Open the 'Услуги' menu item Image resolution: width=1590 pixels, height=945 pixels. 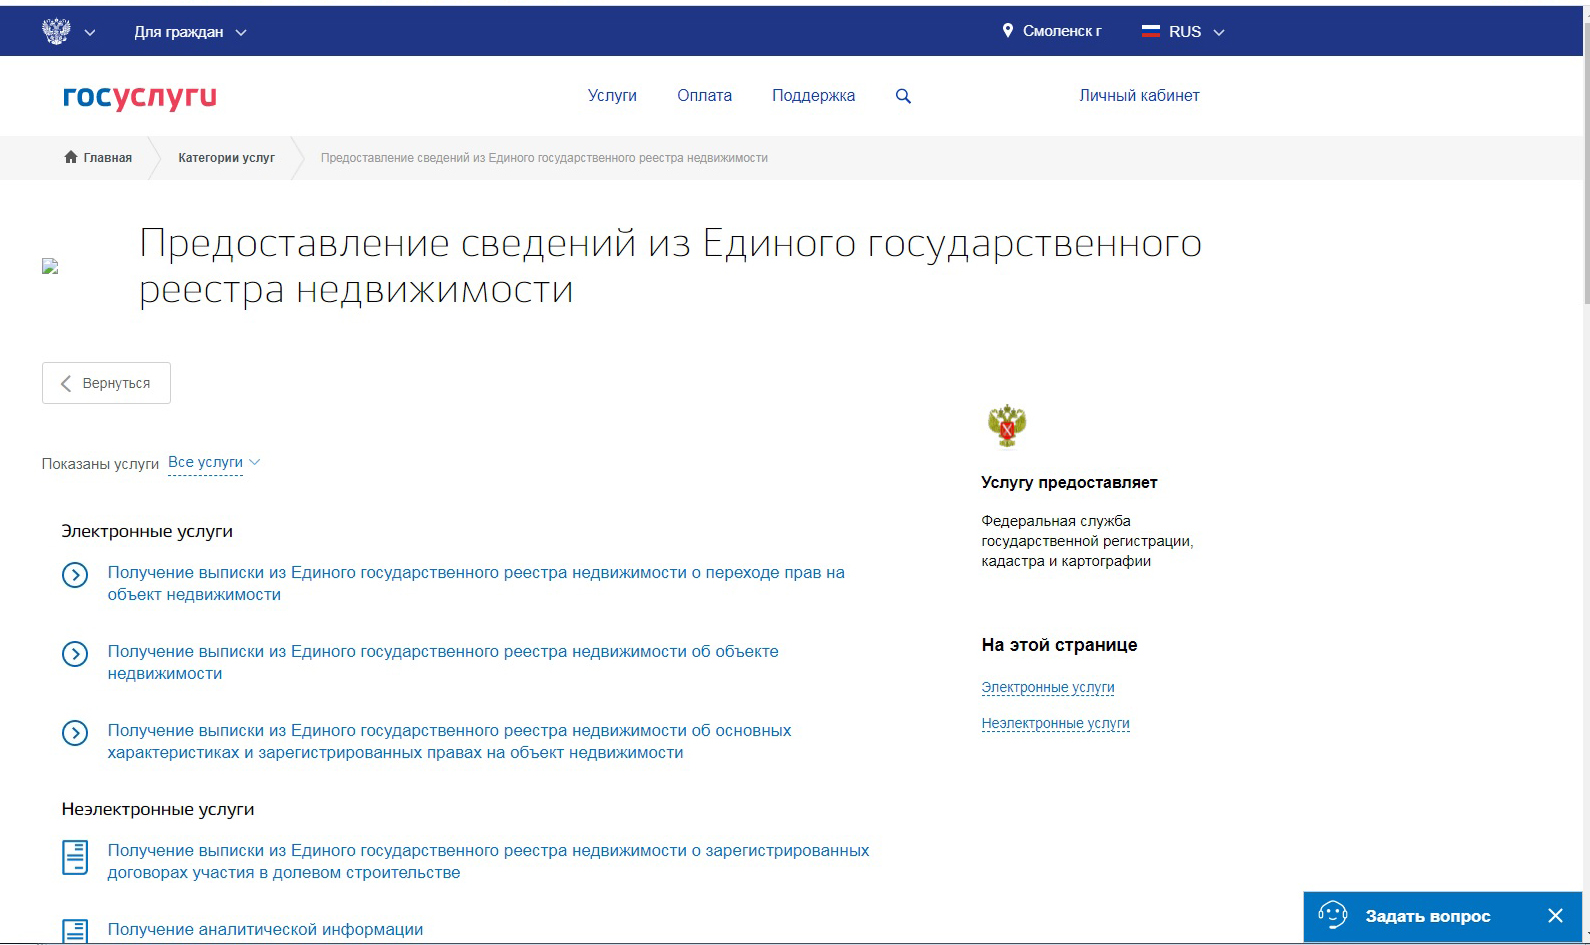pyautogui.click(x=612, y=96)
